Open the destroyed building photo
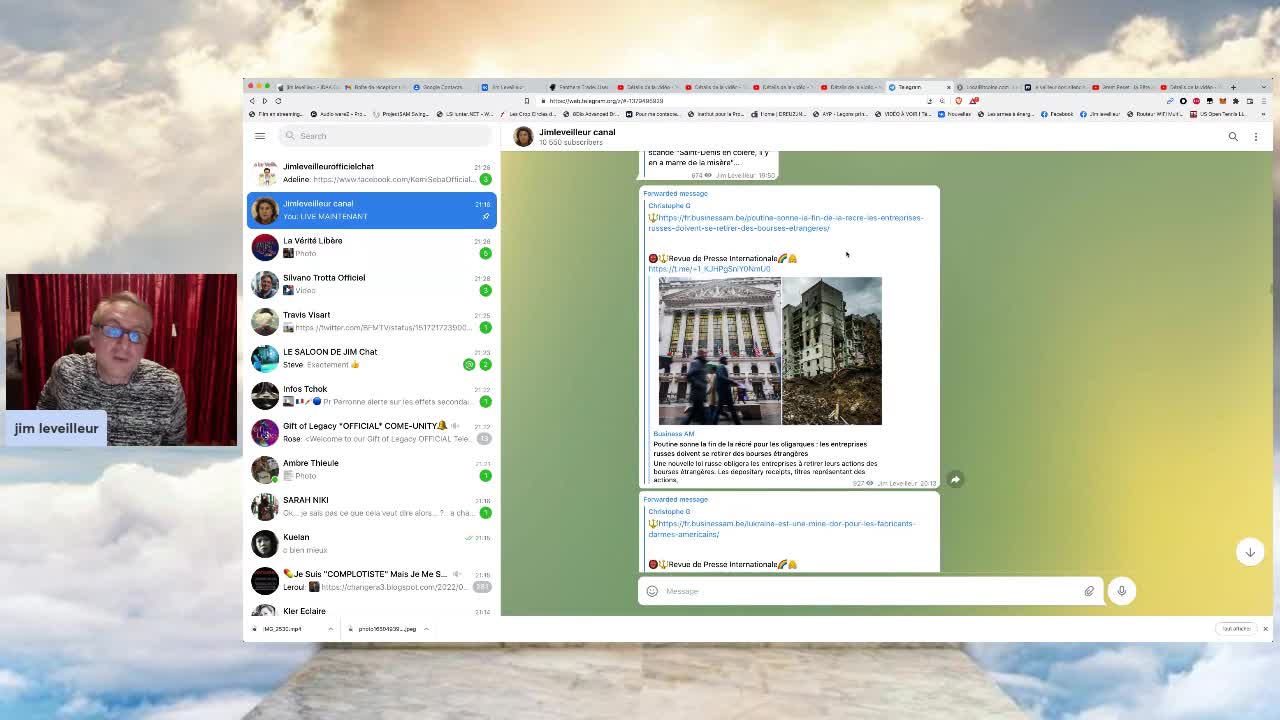This screenshot has width=1280, height=720. point(832,351)
